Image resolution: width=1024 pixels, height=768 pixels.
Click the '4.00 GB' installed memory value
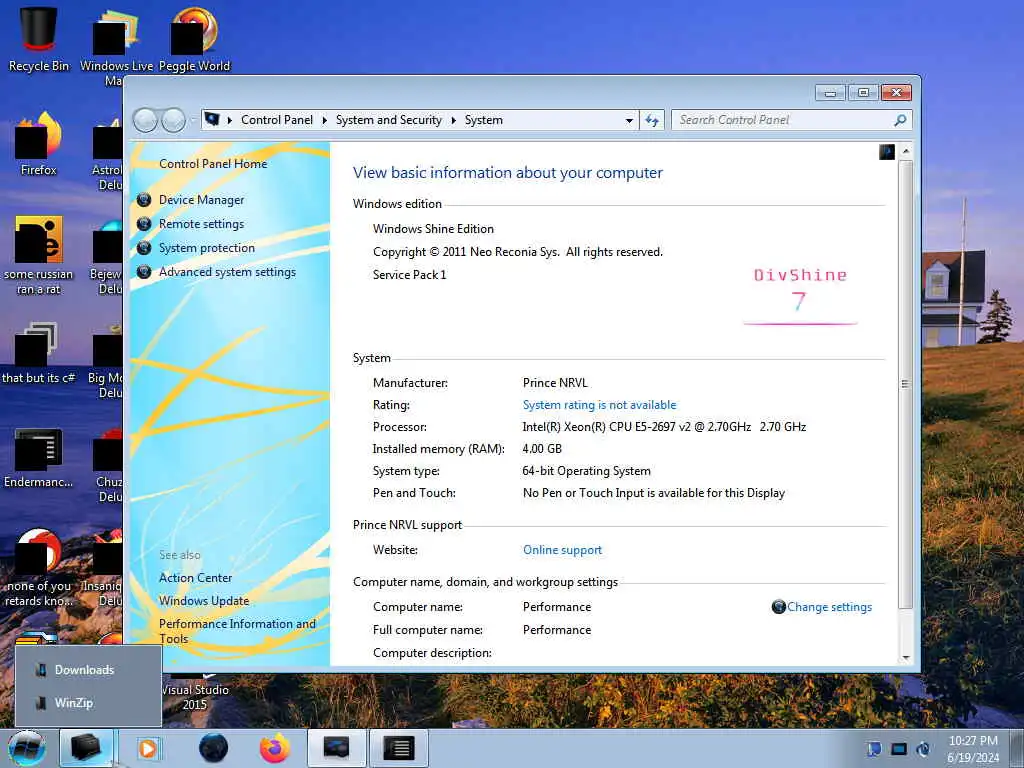(x=542, y=449)
